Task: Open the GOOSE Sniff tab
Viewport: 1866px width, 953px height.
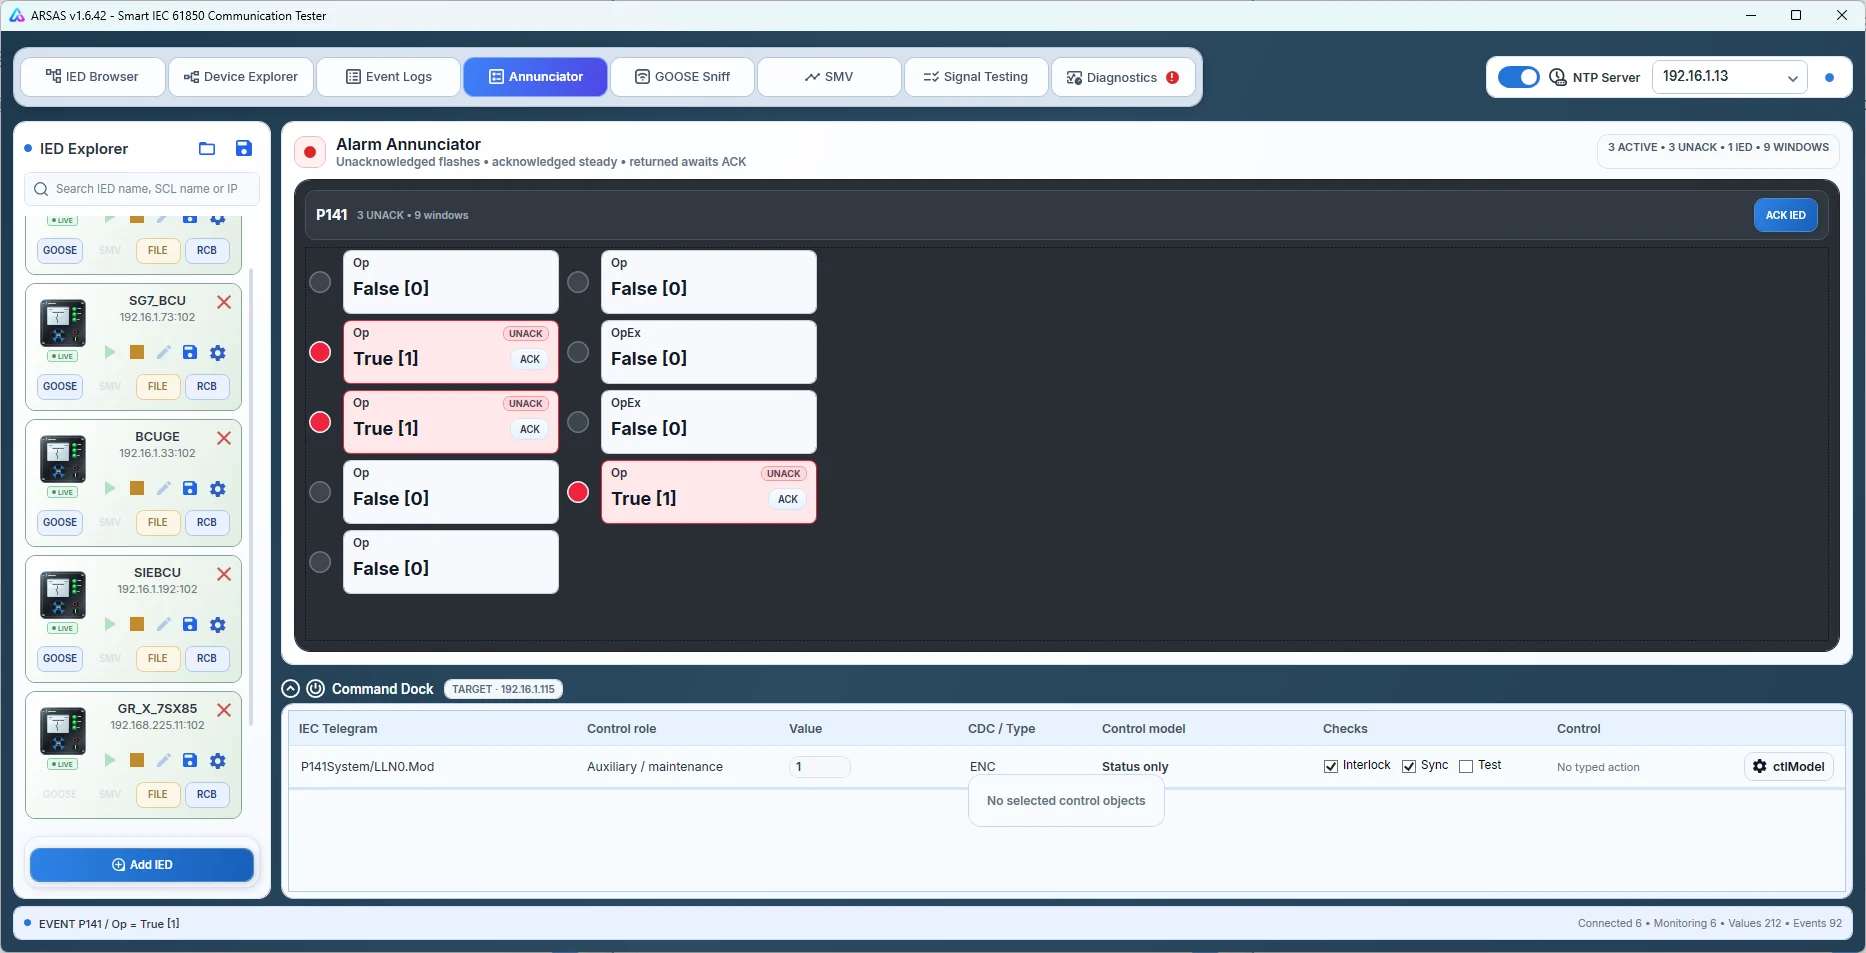Action: tap(682, 77)
